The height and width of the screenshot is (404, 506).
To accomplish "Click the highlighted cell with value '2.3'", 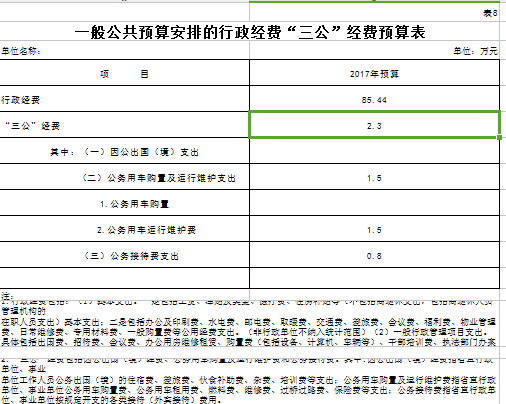I will tap(374, 125).
